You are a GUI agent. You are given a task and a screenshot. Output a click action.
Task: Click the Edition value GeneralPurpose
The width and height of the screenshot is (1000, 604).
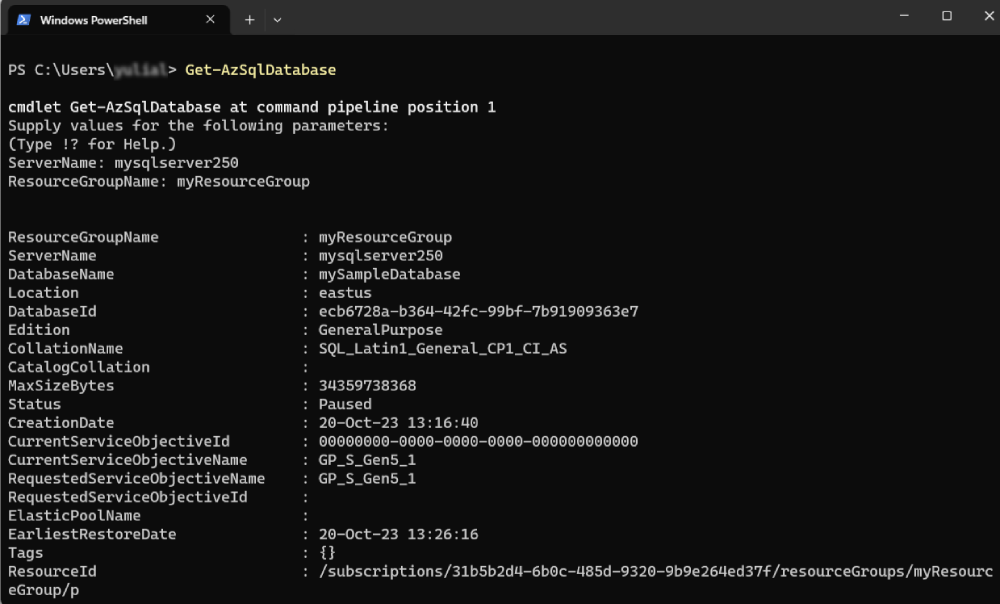point(381,330)
